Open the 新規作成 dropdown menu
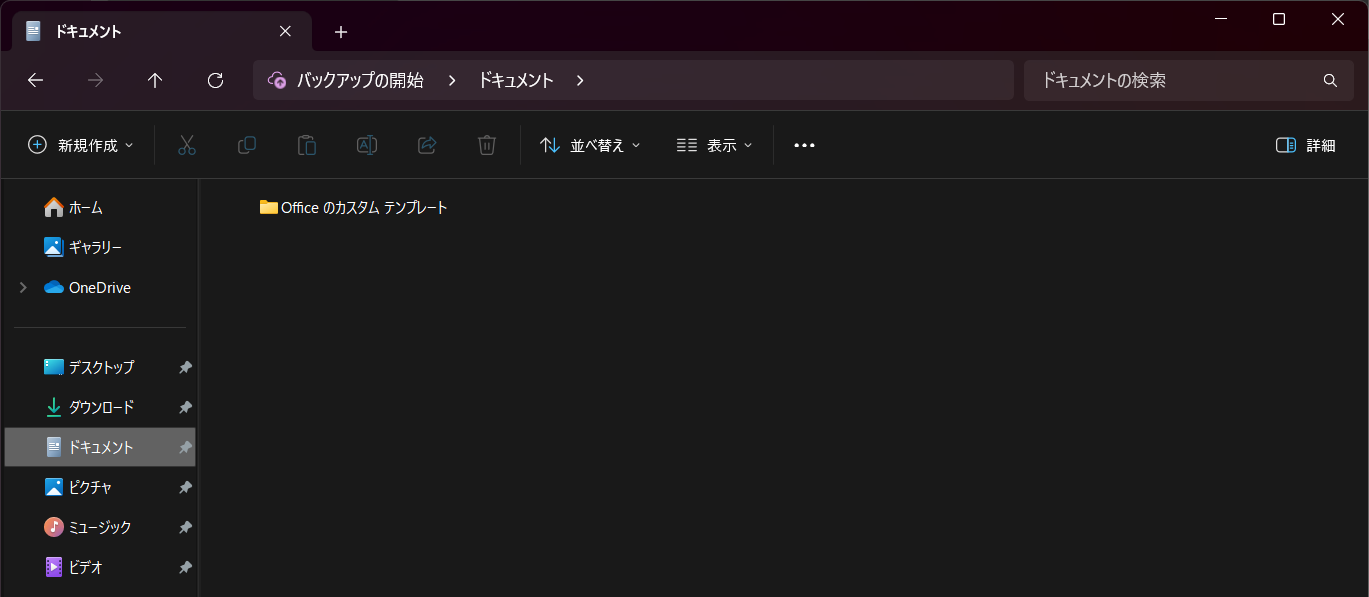The height and width of the screenshot is (597, 1369). click(81, 145)
